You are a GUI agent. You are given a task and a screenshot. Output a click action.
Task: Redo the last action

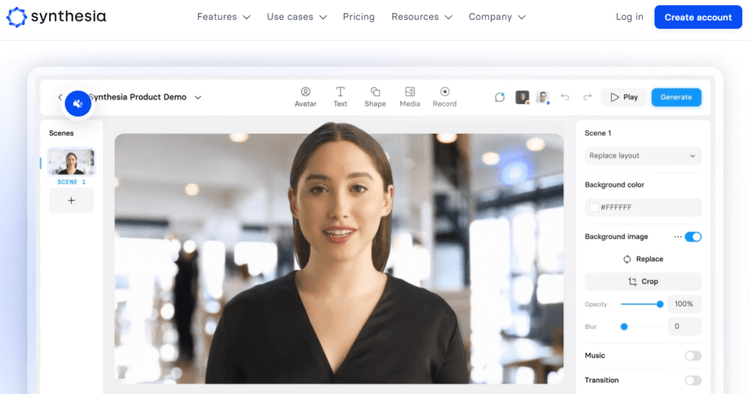point(587,97)
